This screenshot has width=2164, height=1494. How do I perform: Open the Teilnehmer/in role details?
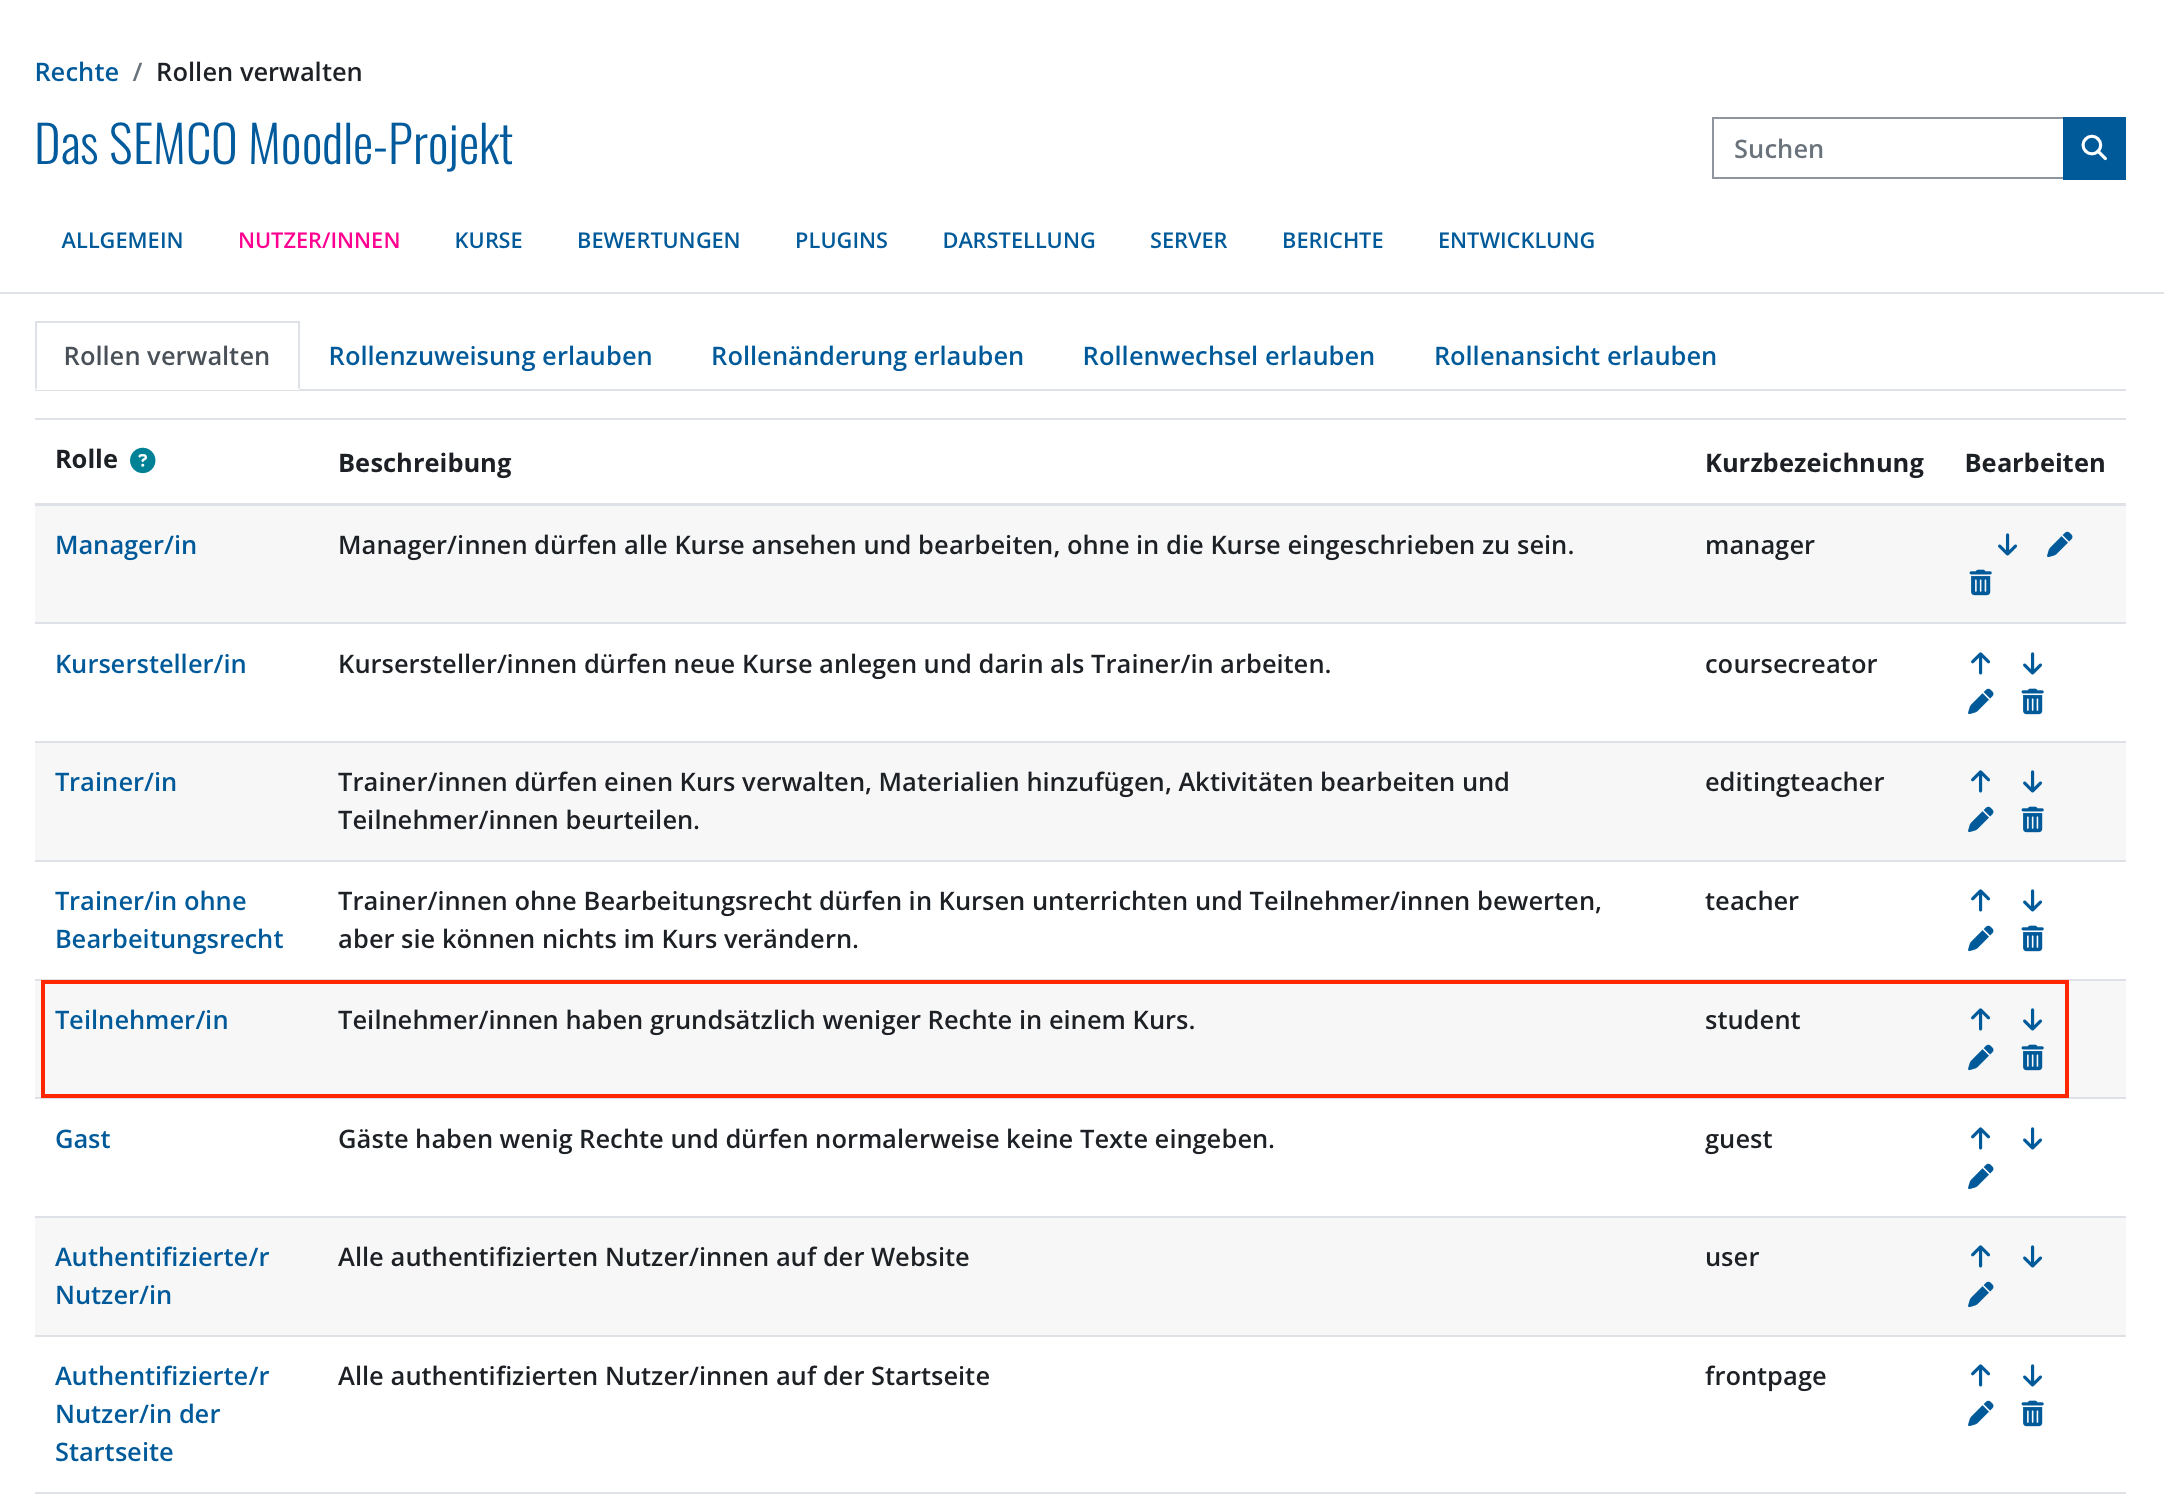coord(142,1020)
